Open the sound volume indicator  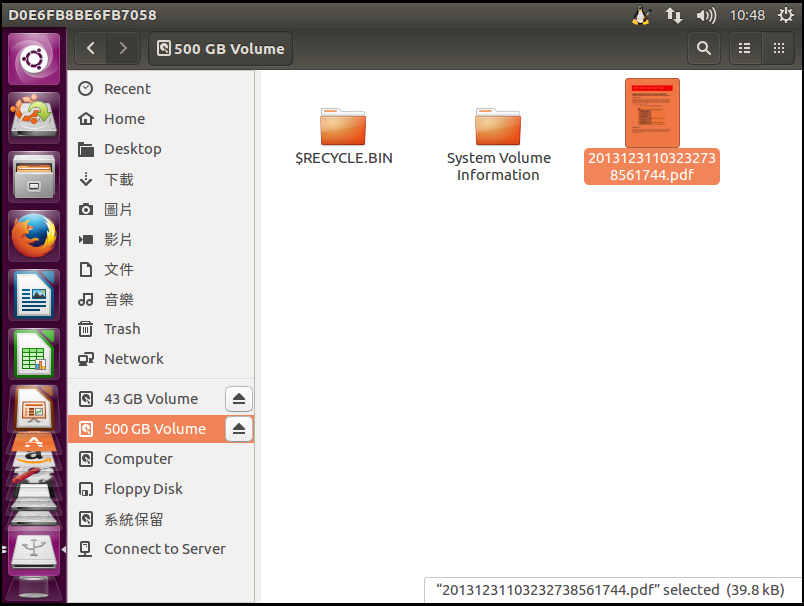pyautogui.click(x=706, y=15)
